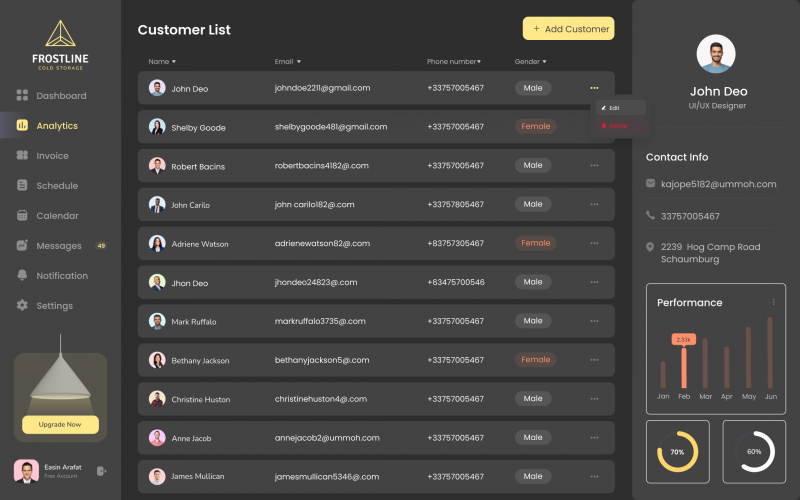The height and width of the screenshot is (500, 800).
Task: Click the logout icon beside Easin Arafat
Action: coord(102,470)
